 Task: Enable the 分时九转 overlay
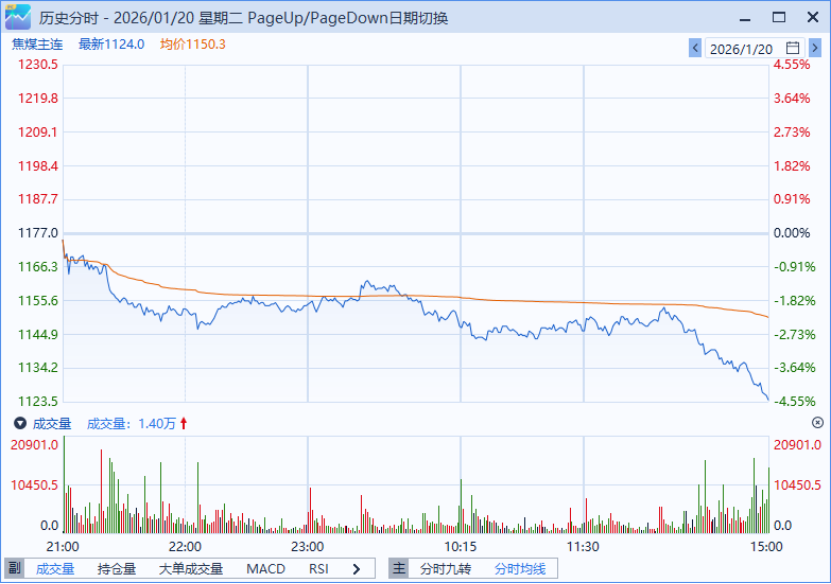(x=445, y=569)
